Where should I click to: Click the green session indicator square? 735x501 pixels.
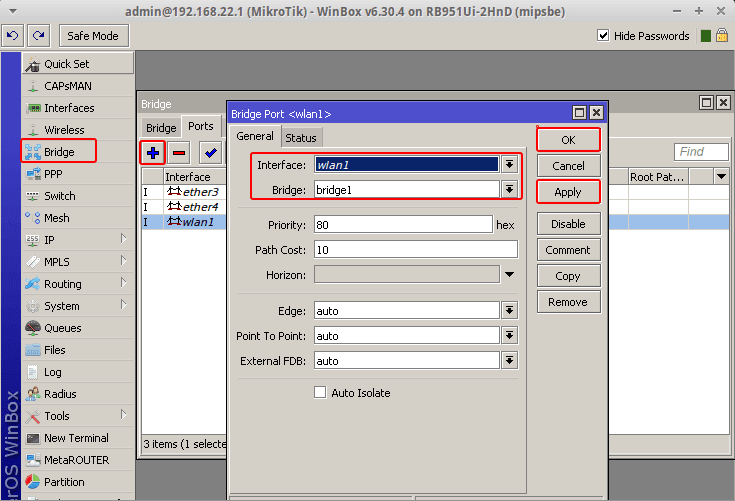tap(705, 36)
